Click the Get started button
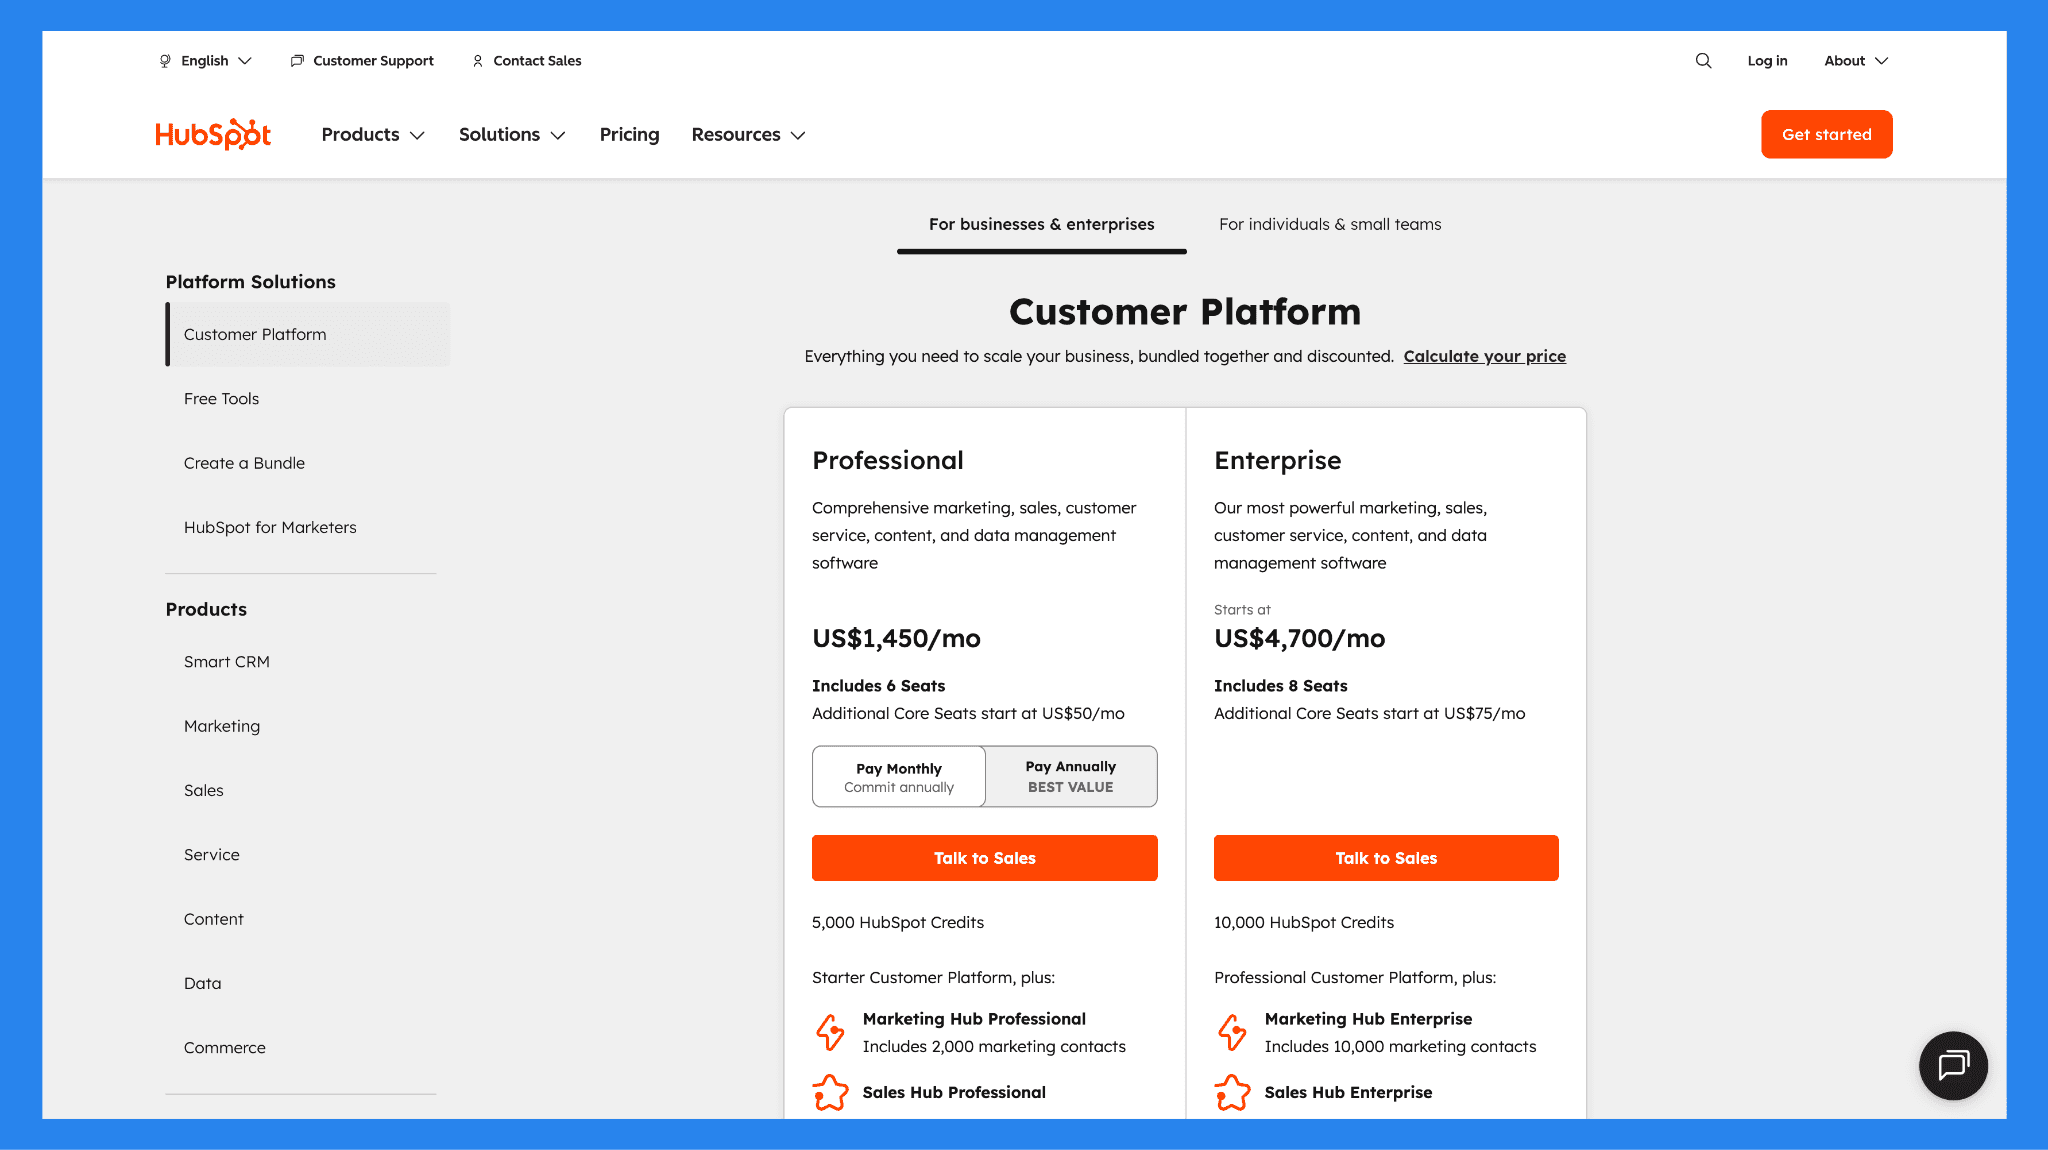This screenshot has width=2048, height=1150. tap(1826, 134)
